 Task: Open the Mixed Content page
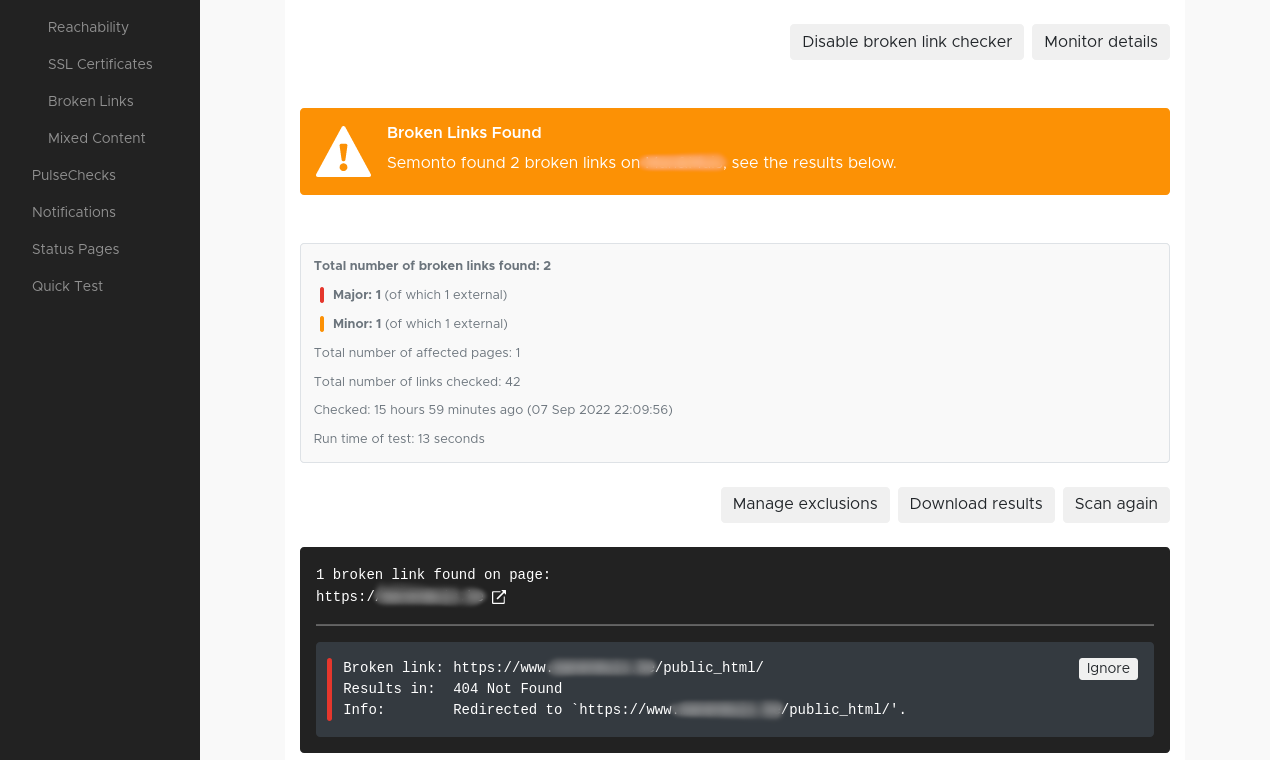click(x=96, y=138)
